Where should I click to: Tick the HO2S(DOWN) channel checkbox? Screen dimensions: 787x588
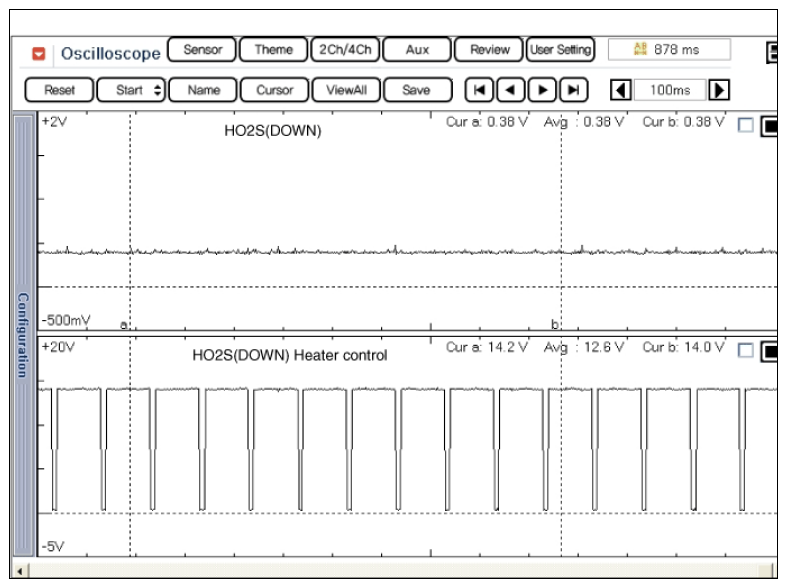point(744,126)
